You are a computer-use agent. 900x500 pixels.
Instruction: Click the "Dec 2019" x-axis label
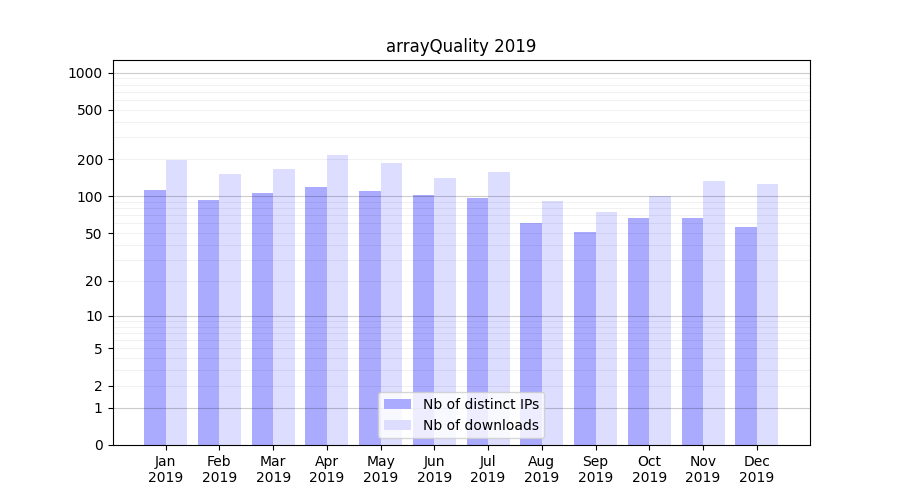[x=756, y=469]
